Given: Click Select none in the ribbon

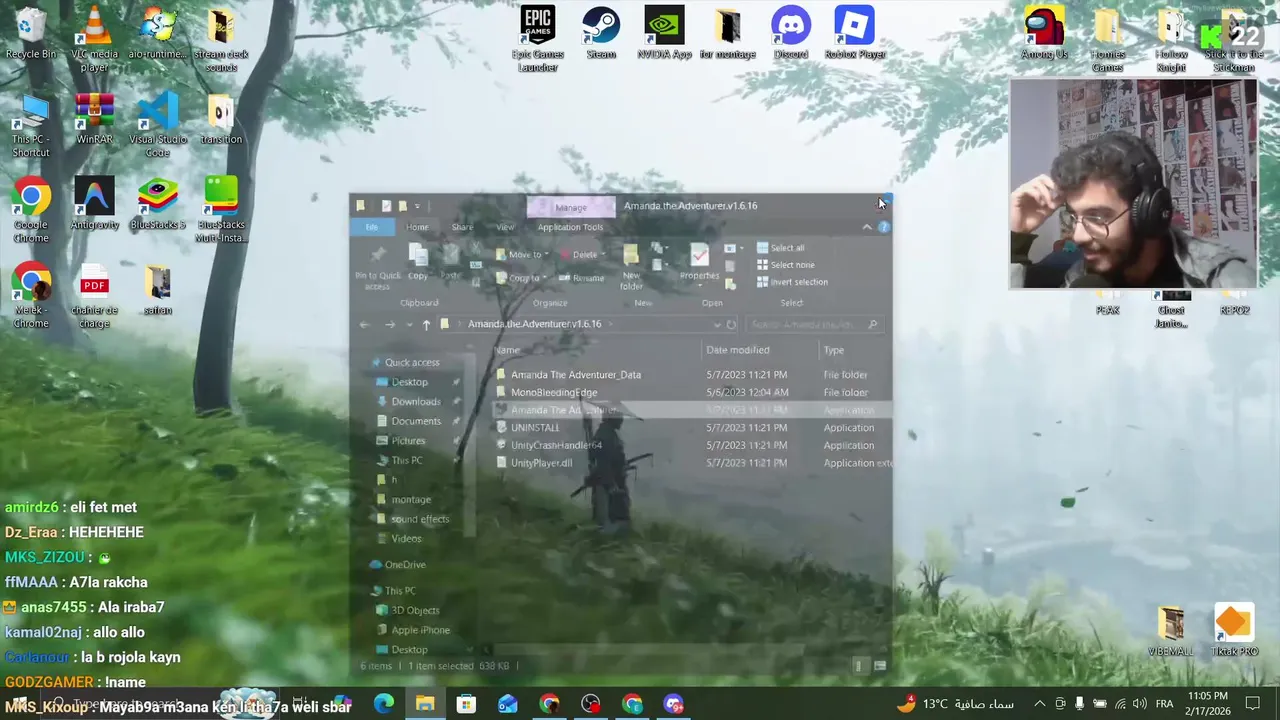Looking at the screenshot, I should pyautogui.click(x=785, y=265).
